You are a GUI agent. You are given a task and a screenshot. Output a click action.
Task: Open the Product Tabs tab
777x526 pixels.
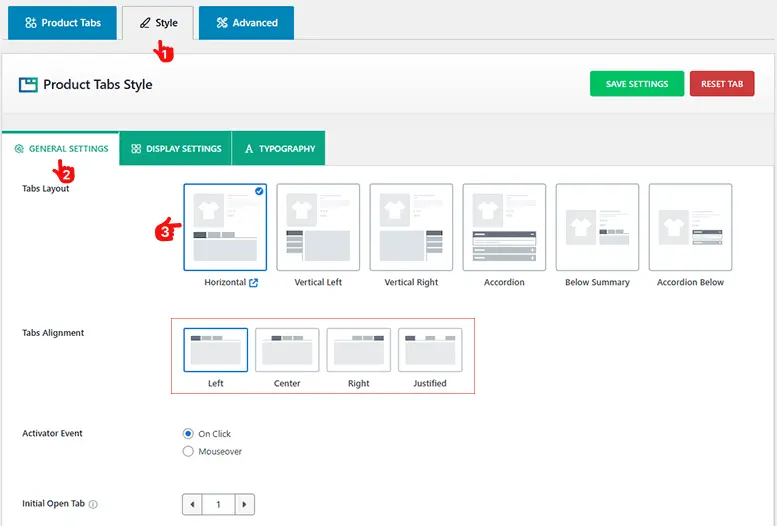click(x=62, y=23)
